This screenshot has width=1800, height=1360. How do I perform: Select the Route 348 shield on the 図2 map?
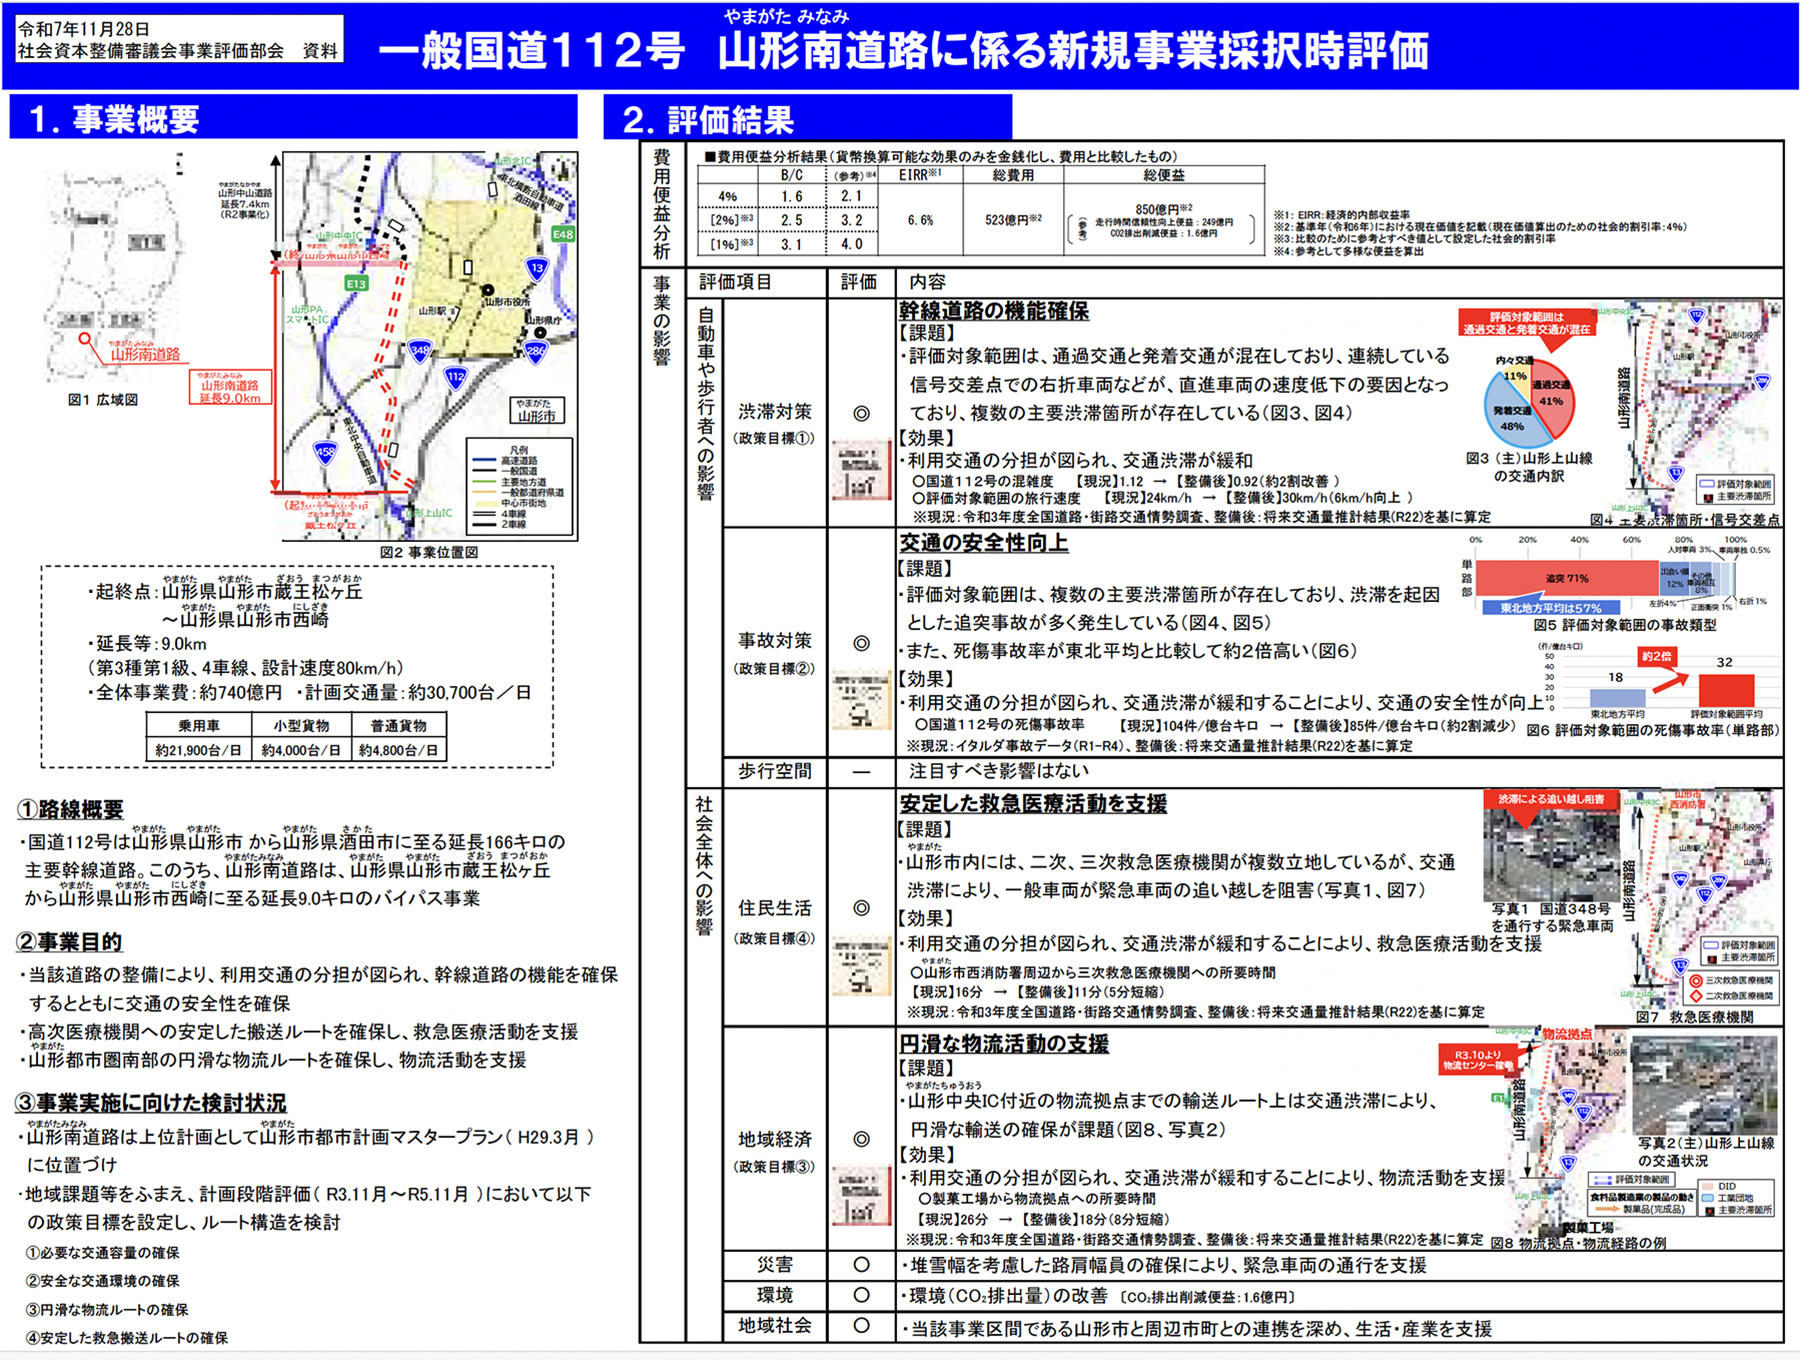point(420,350)
